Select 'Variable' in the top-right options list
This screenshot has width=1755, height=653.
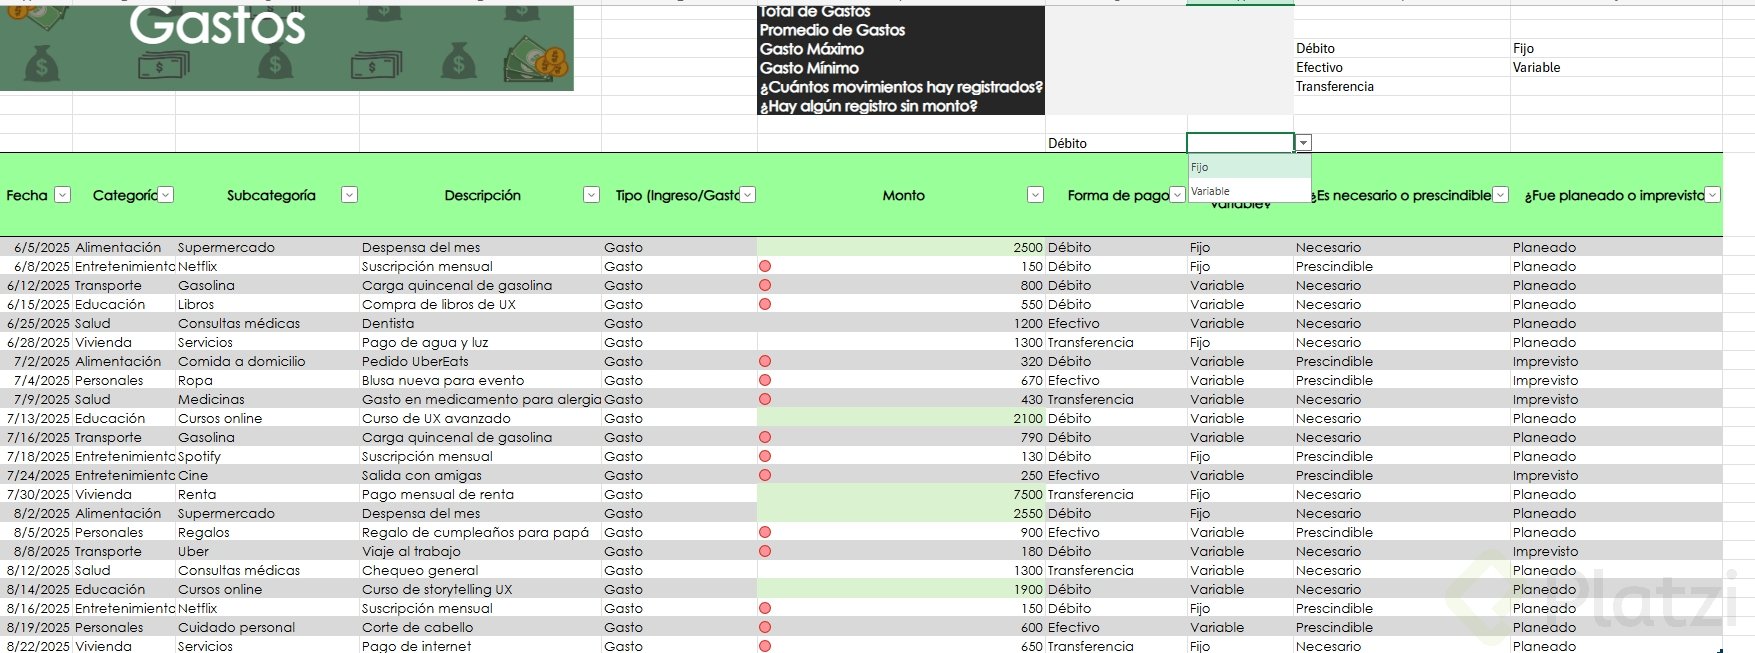1616,67
